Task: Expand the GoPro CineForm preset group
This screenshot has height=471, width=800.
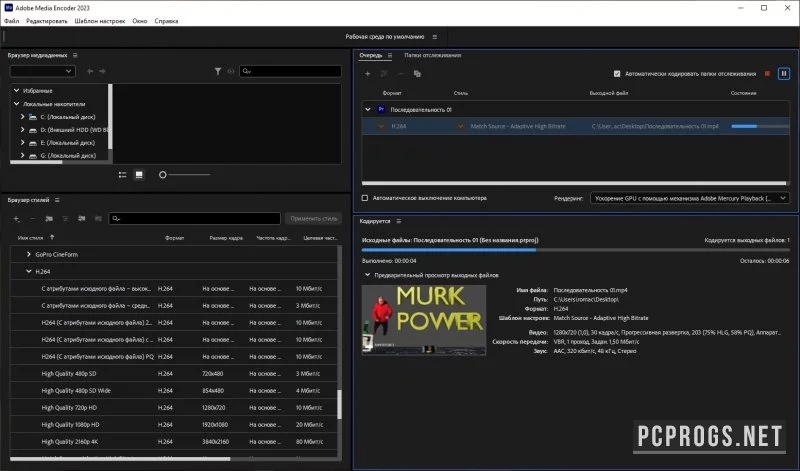Action: tap(29, 254)
